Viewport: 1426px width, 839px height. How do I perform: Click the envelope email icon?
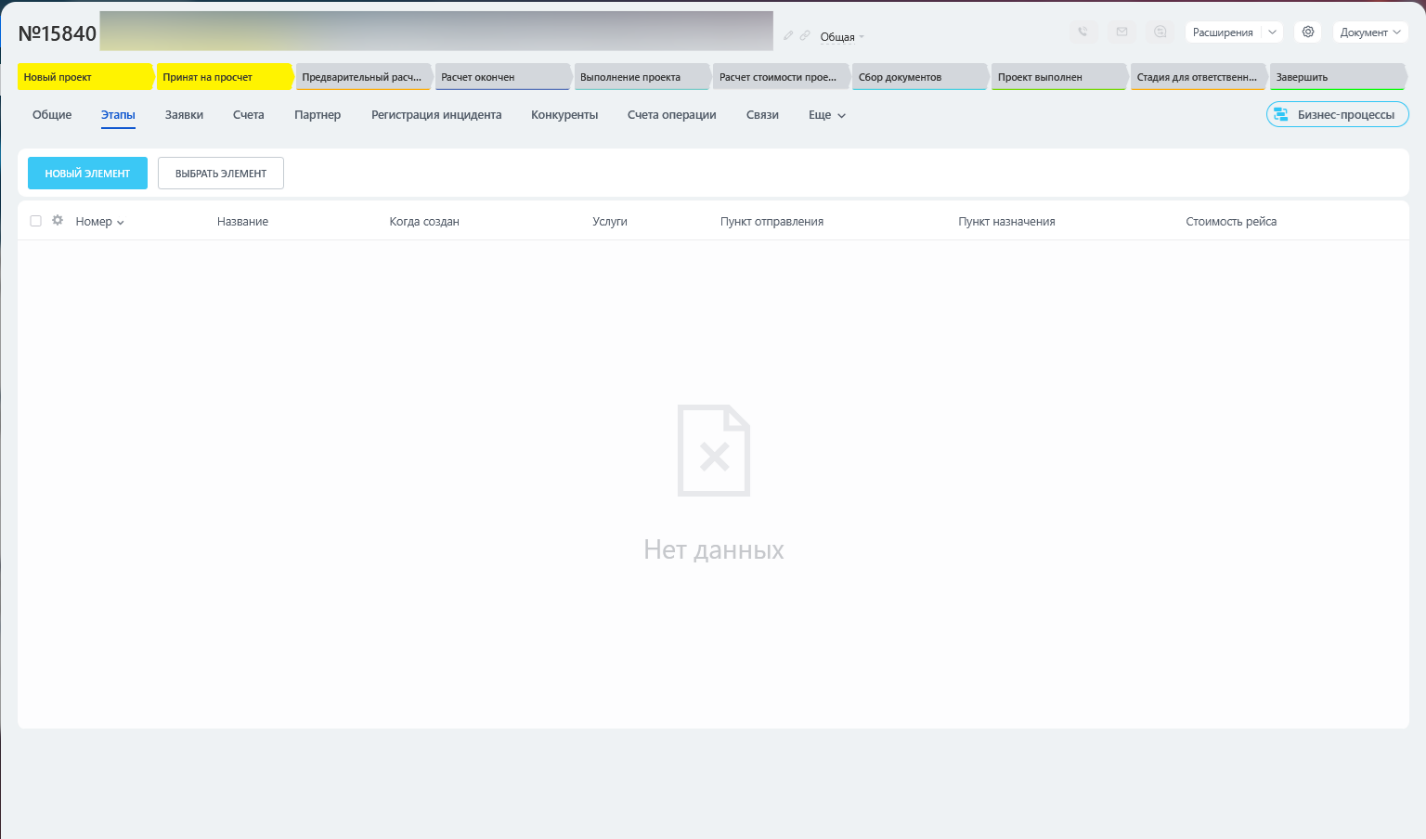pos(1122,32)
